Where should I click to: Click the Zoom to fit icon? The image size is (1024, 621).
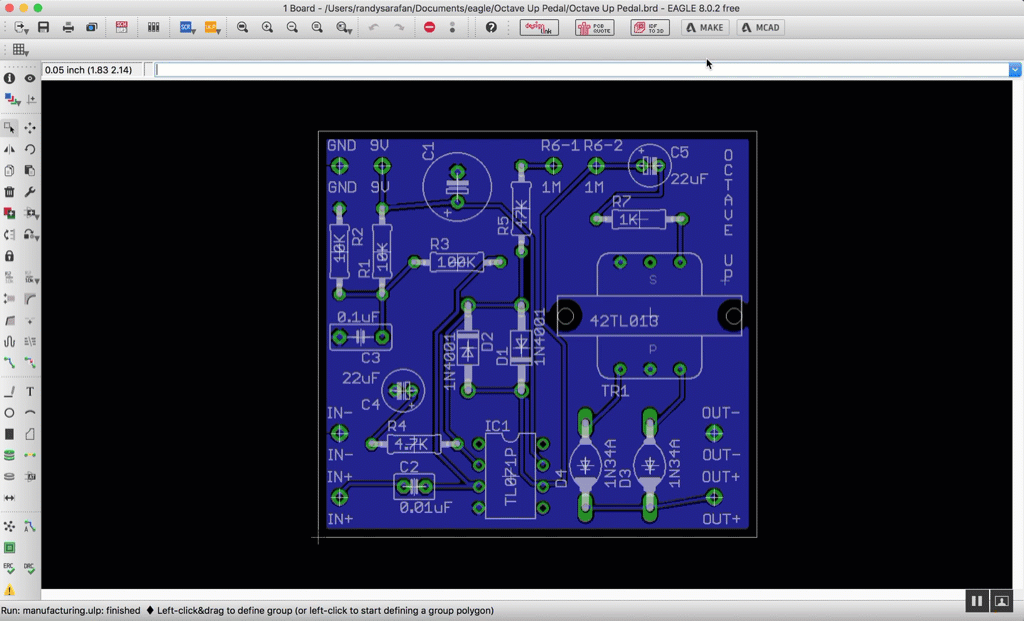click(x=242, y=27)
